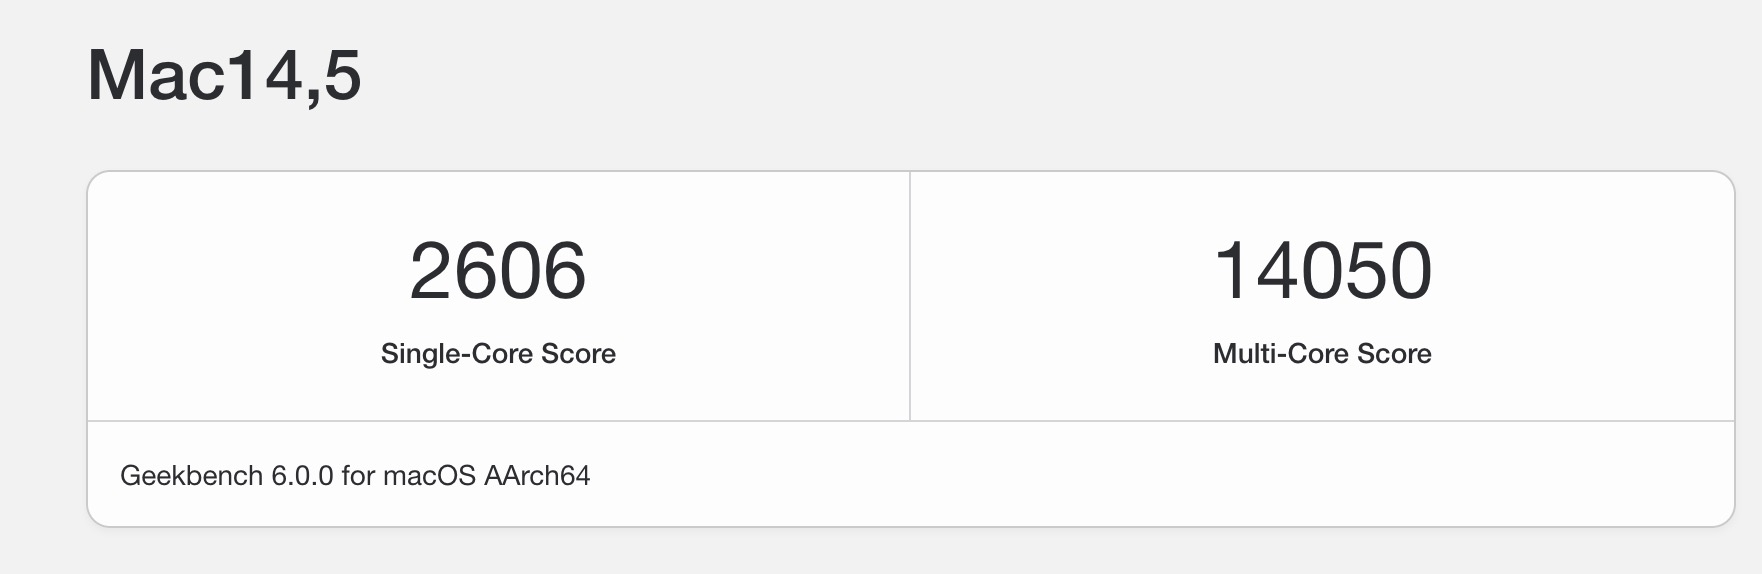Click the vertical divider between the scores
The width and height of the screenshot is (1762, 574).
tap(910, 296)
